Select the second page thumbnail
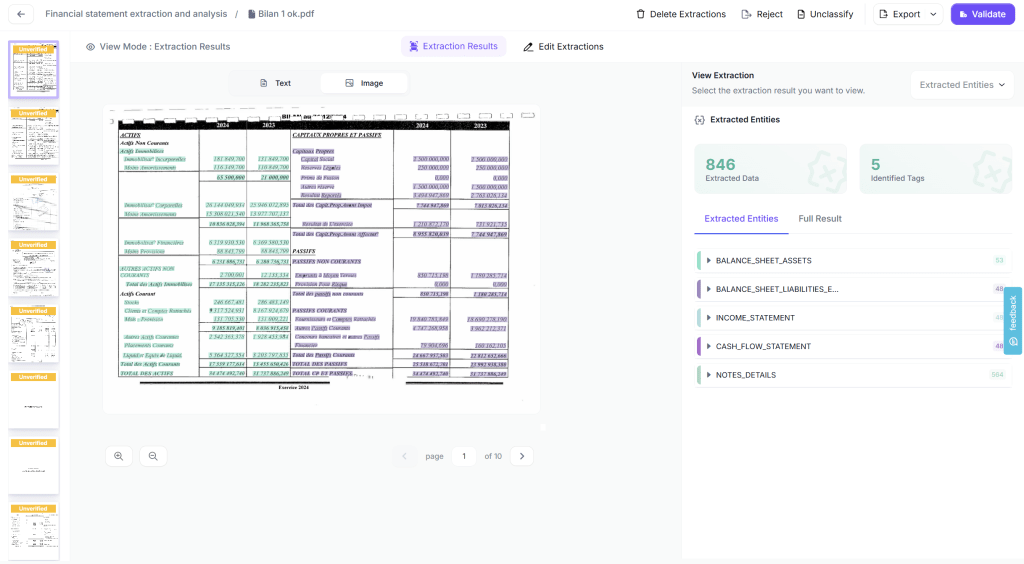Screen dimensions: 1024x564 coord(34,135)
